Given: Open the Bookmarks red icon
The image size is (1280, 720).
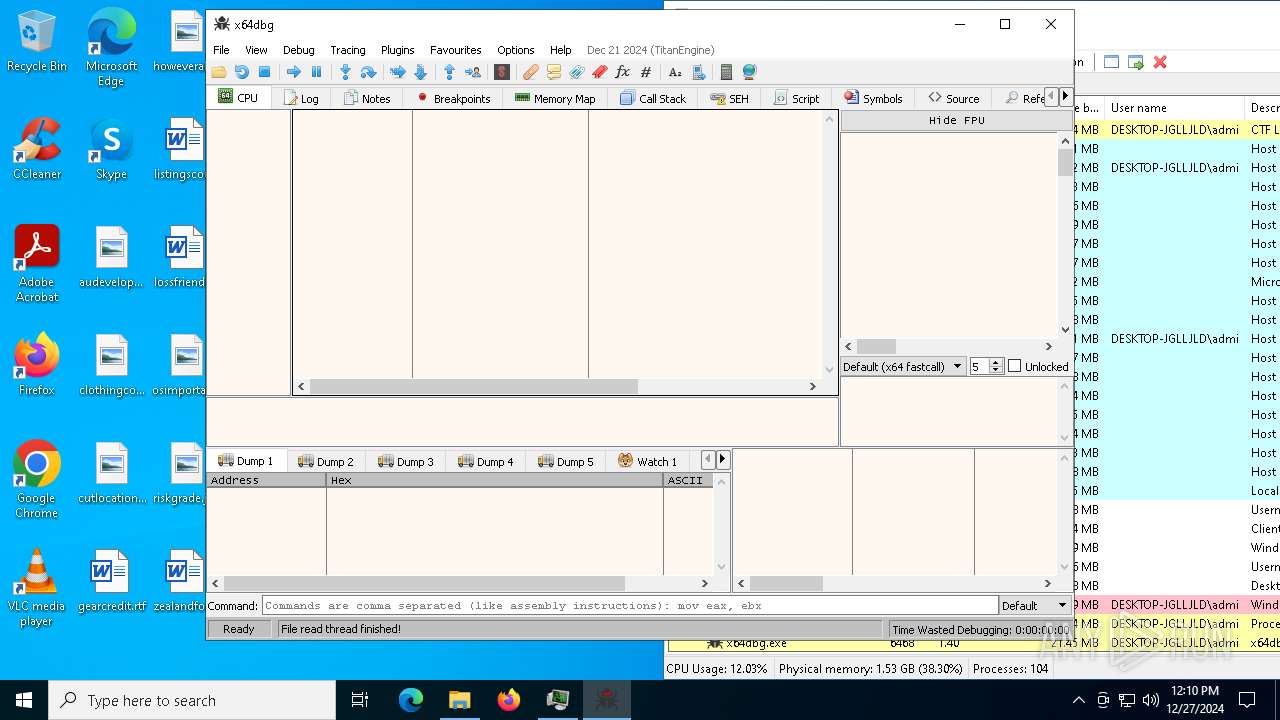Looking at the screenshot, I should [x=600, y=72].
